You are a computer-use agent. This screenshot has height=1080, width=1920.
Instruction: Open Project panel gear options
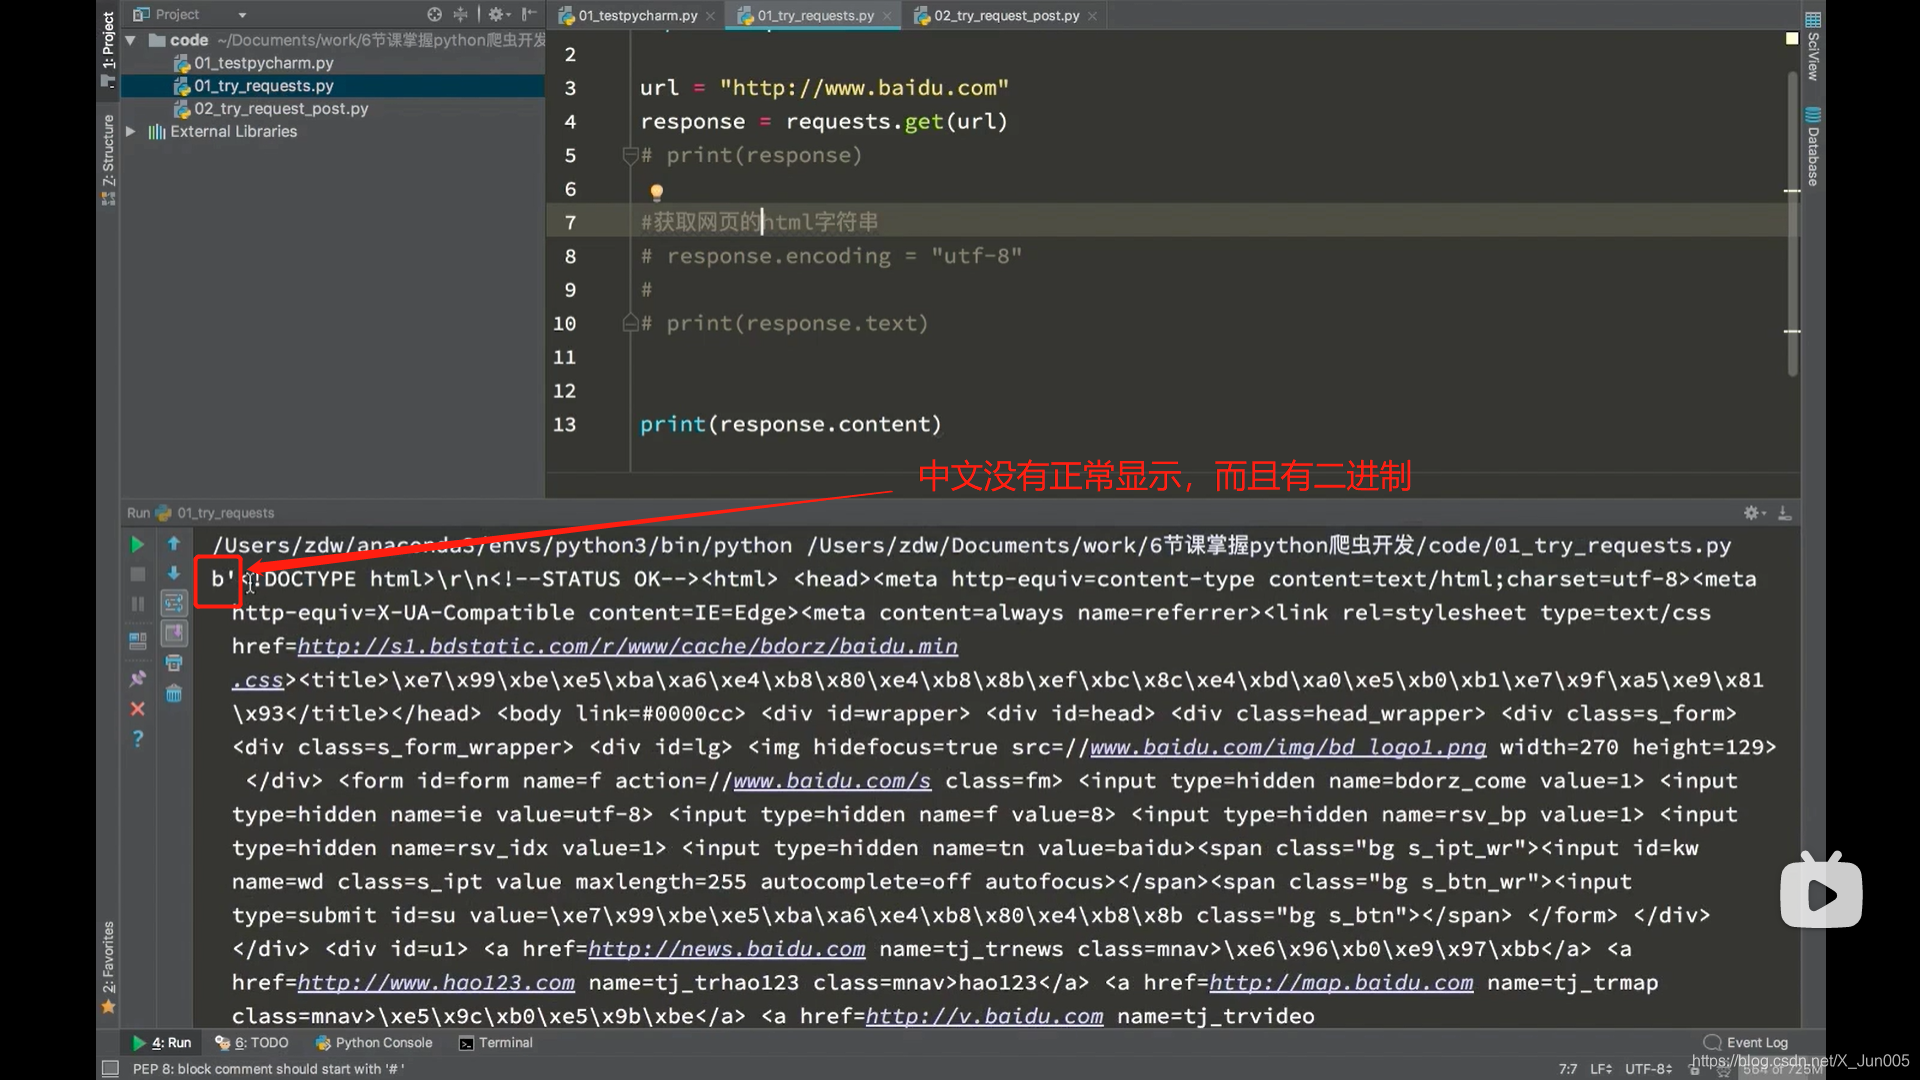[x=497, y=14]
